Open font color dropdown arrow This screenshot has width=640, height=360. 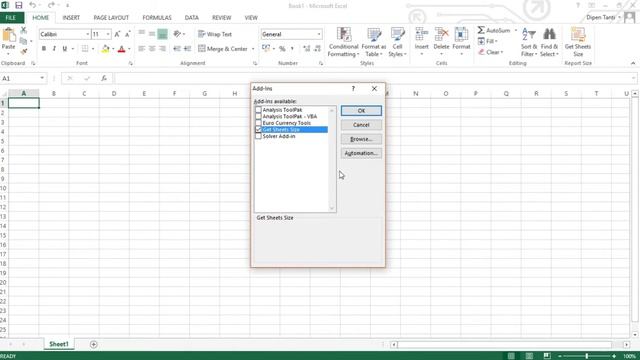pos(129,49)
